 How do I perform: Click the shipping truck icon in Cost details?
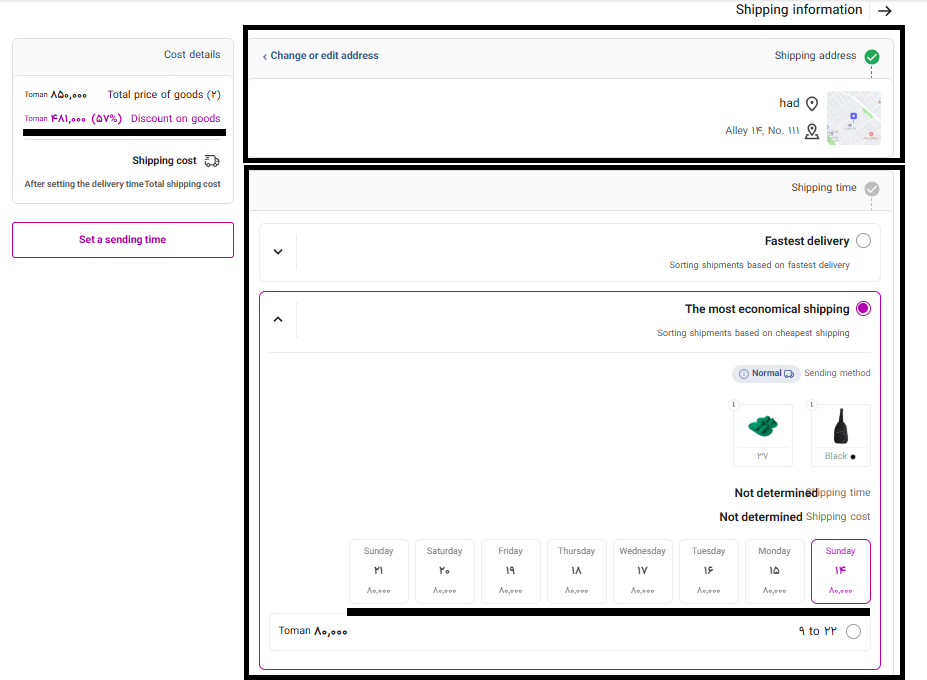pyautogui.click(x=212, y=161)
